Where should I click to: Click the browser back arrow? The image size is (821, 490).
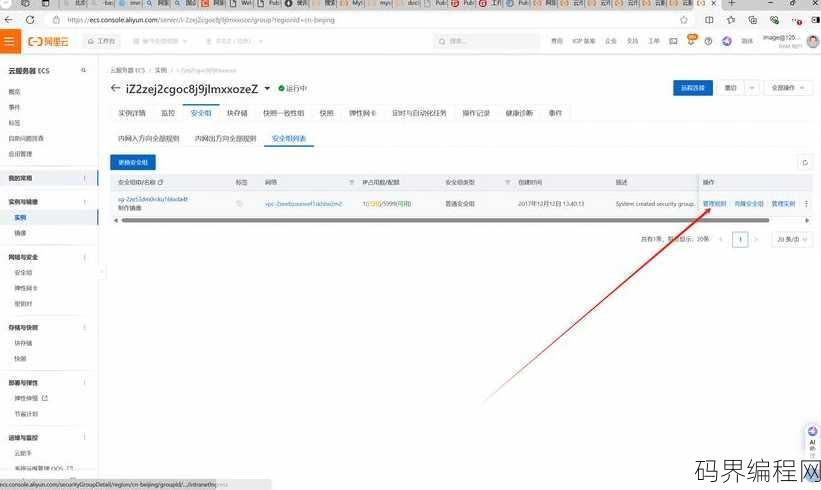pos(8,20)
